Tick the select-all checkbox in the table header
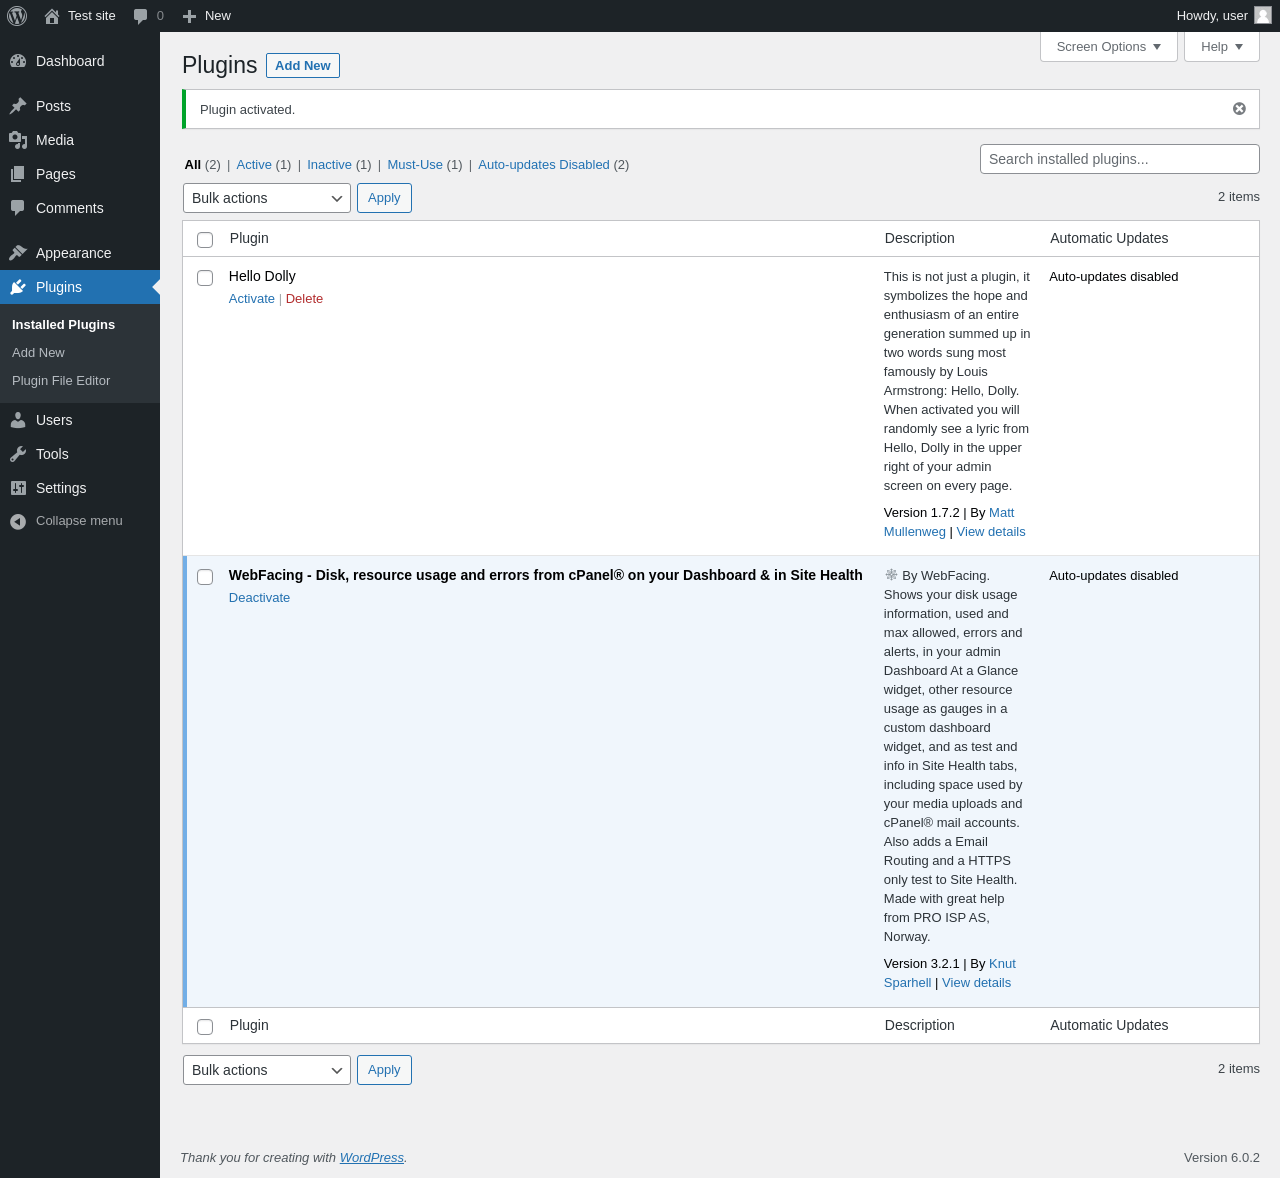 (x=205, y=240)
